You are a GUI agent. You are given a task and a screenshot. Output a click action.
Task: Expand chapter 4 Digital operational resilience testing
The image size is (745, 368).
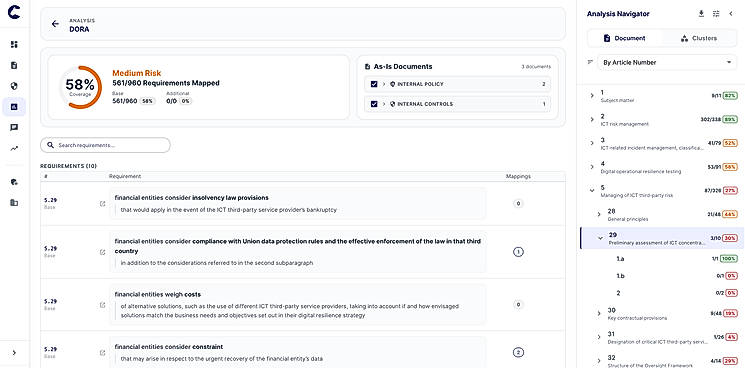point(592,167)
